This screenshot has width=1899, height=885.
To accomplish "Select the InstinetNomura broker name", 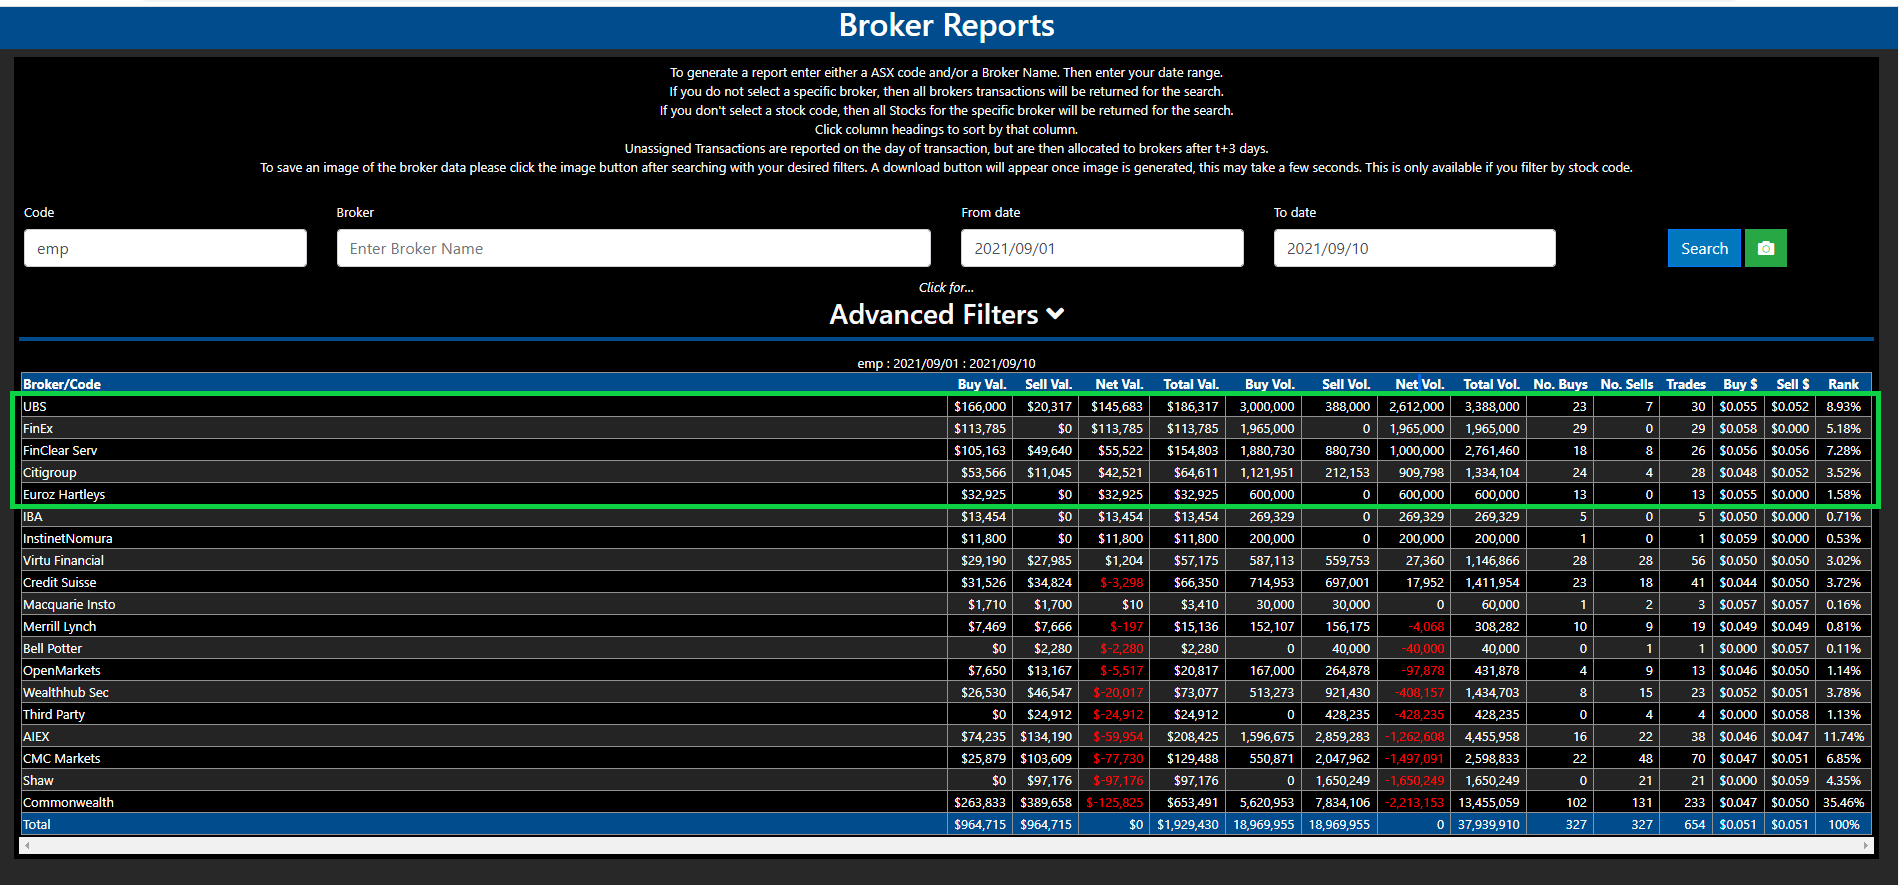I will pos(68,538).
